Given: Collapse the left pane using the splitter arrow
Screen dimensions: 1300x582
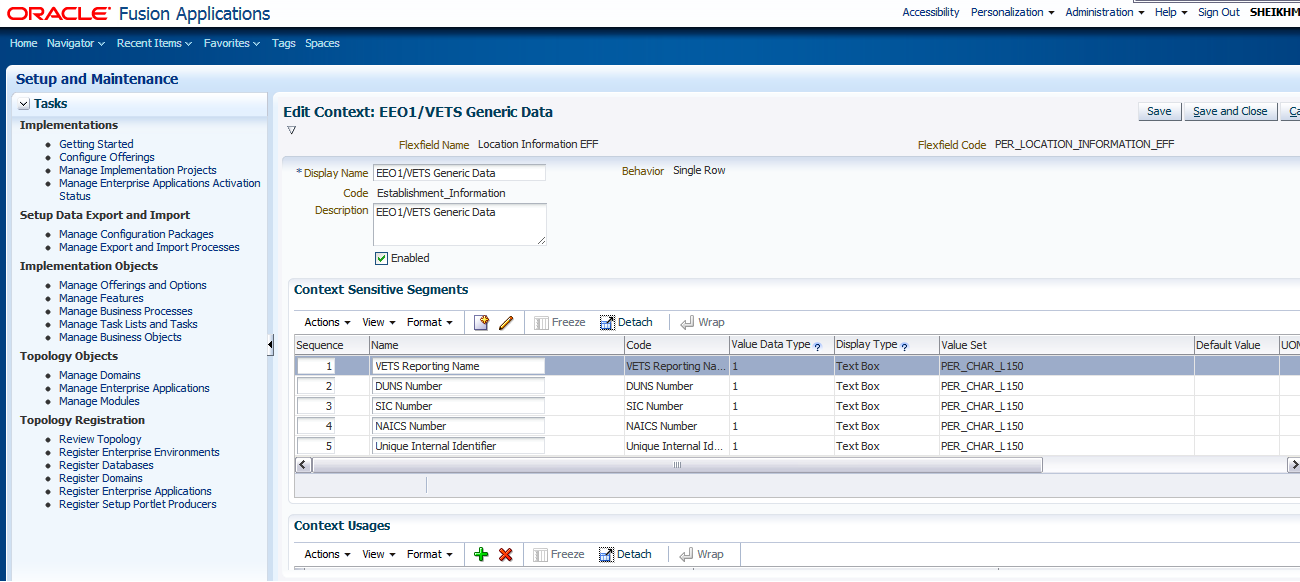Looking at the screenshot, I should click(x=270, y=345).
